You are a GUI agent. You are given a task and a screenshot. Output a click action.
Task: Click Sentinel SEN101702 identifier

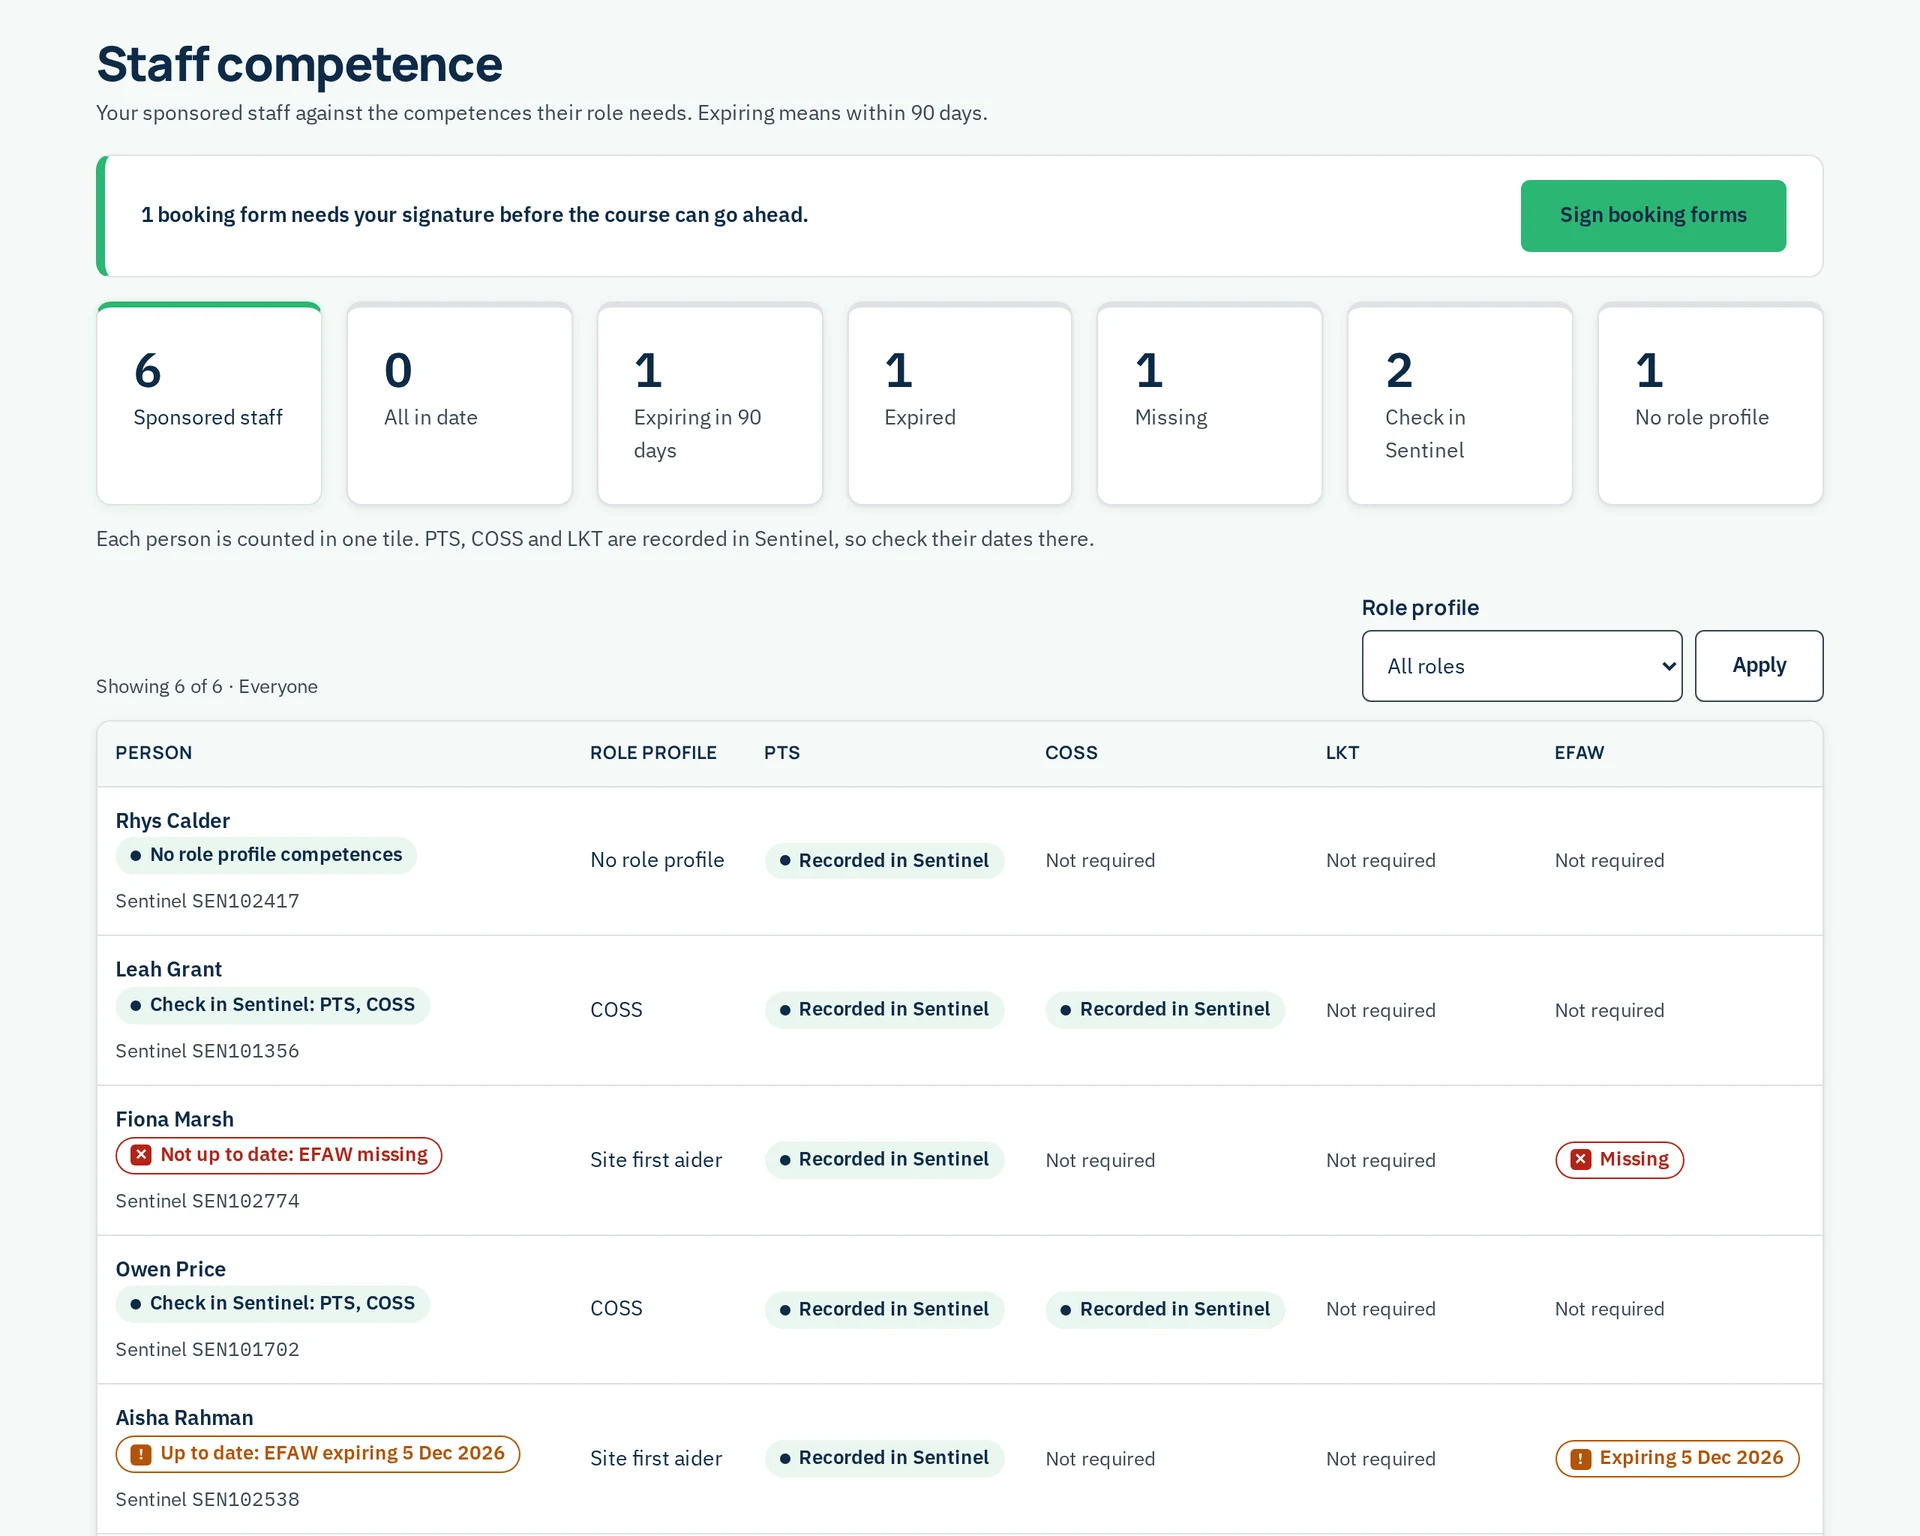[x=207, y=1351]
